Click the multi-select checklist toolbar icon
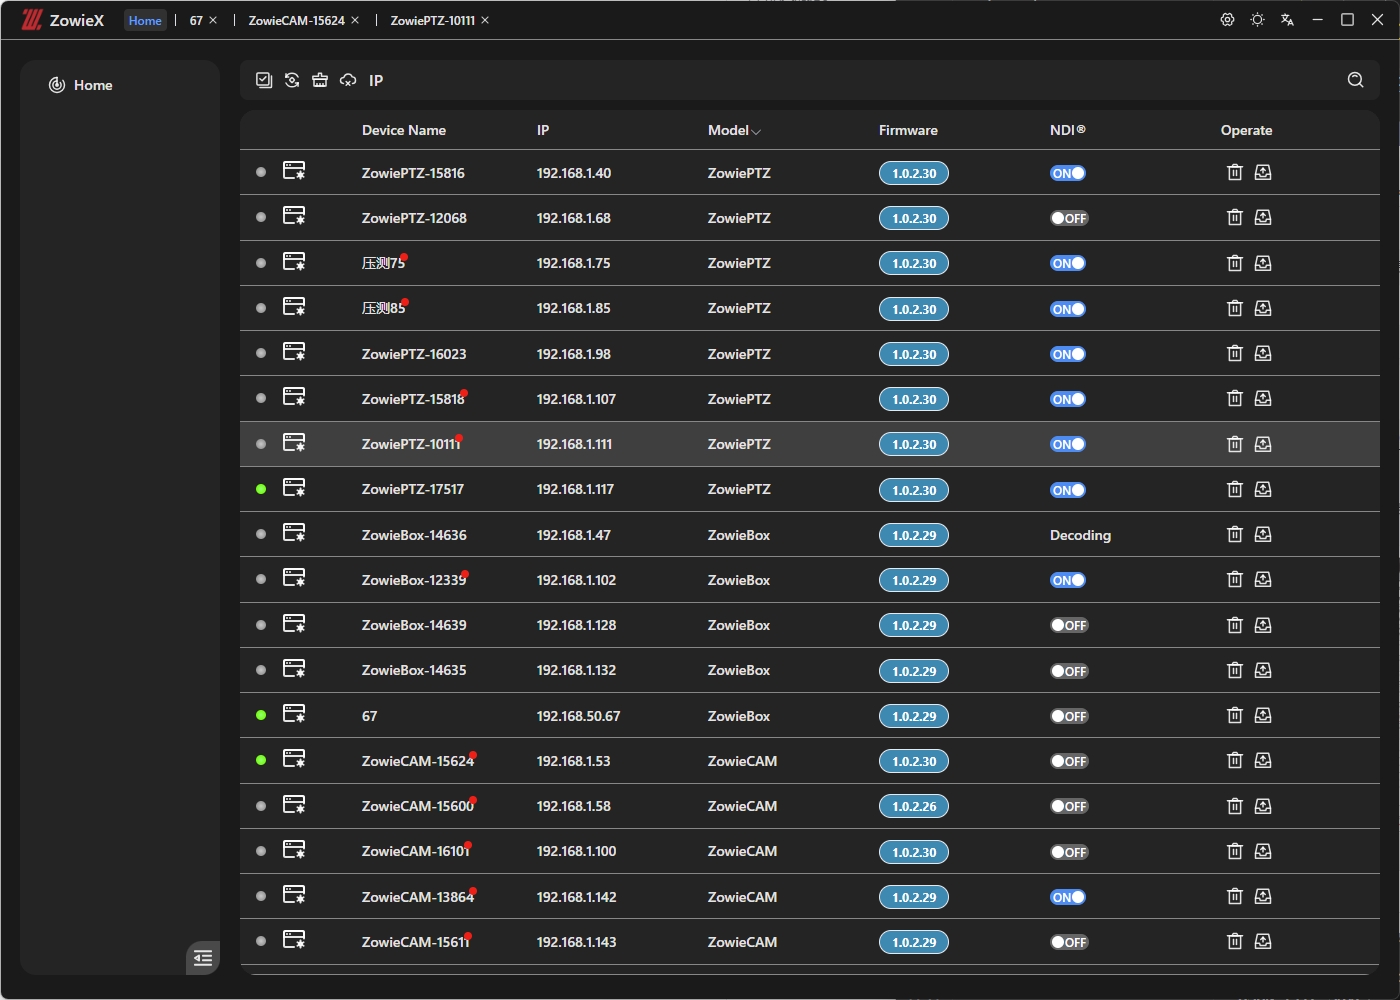 pyautogui.click(x=264, y=80)
